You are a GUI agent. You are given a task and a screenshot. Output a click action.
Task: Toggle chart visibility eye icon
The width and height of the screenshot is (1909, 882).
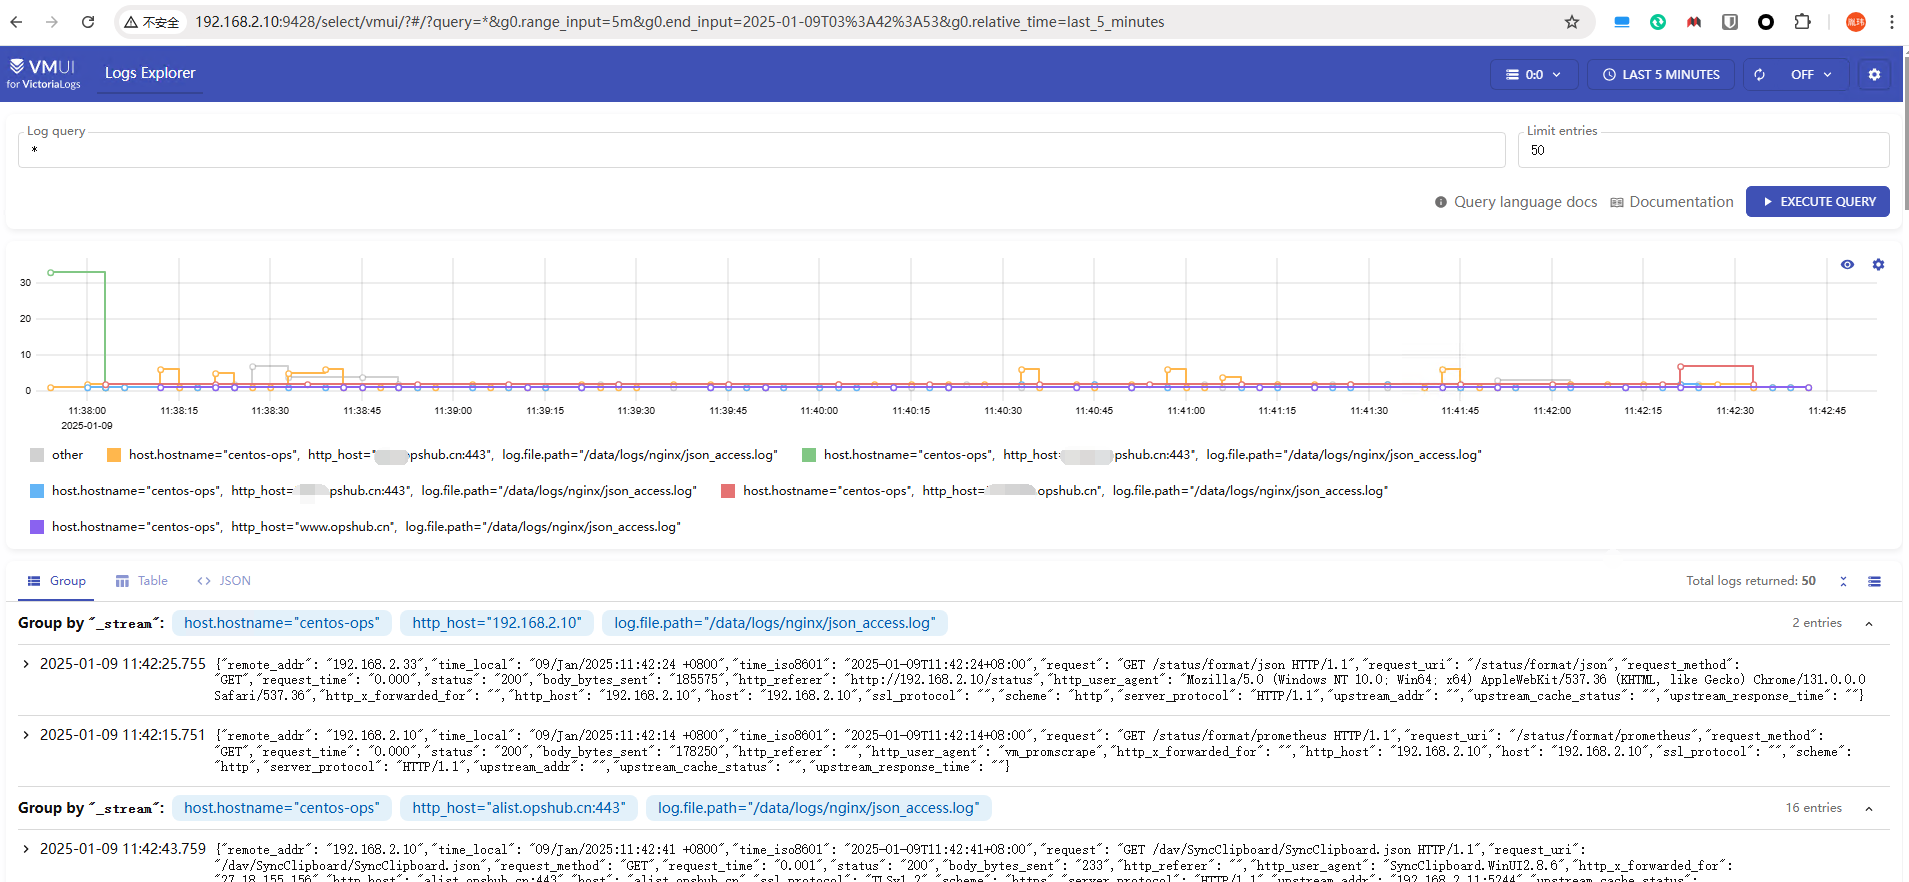pos(1847,265)
